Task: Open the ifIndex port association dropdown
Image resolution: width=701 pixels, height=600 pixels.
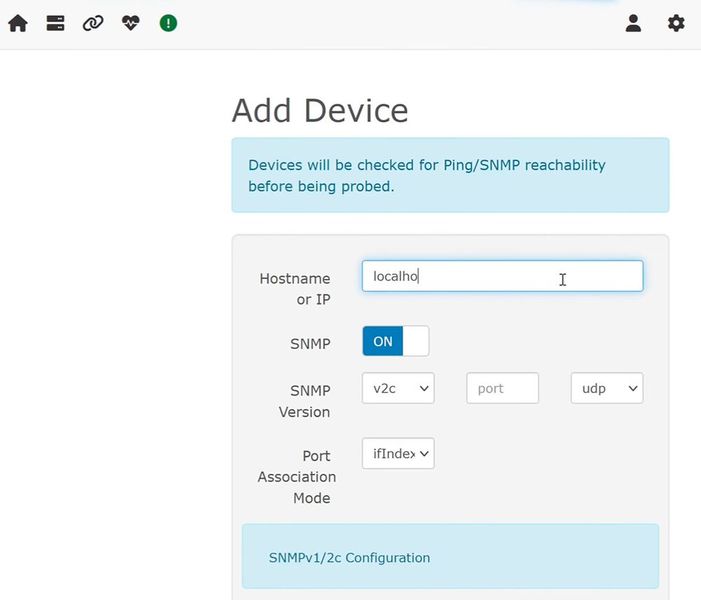Action: click(x=398, y=454)
